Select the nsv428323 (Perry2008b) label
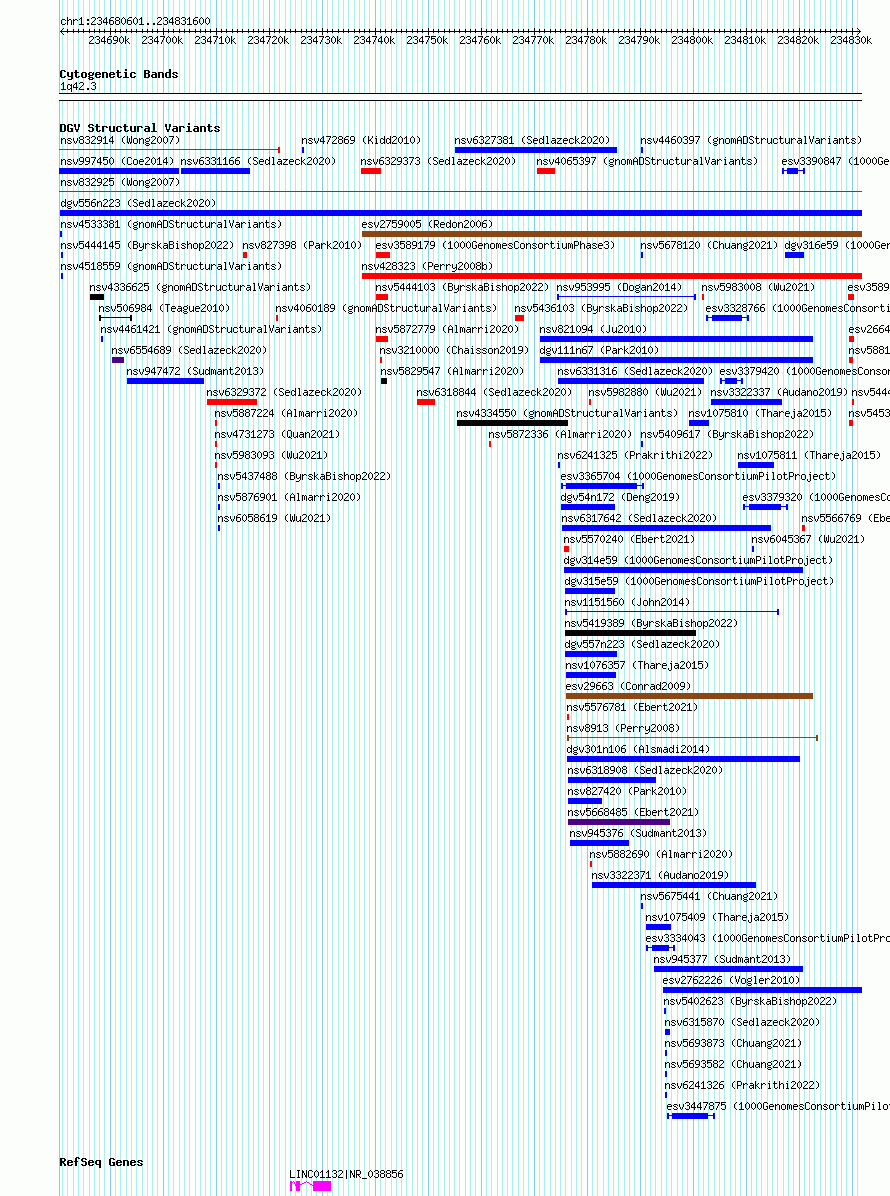The width and height of the screenshot is (890, 1196). 427,266
